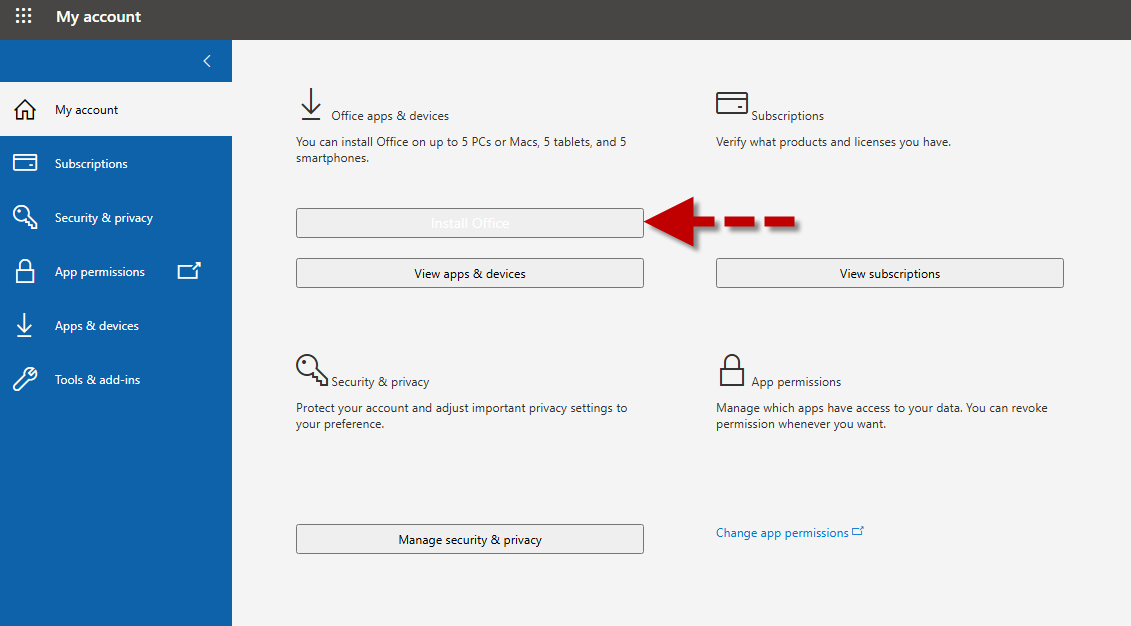Open the app launcher grid icon
Viewport: 1131px width, 626px height.
23,16
